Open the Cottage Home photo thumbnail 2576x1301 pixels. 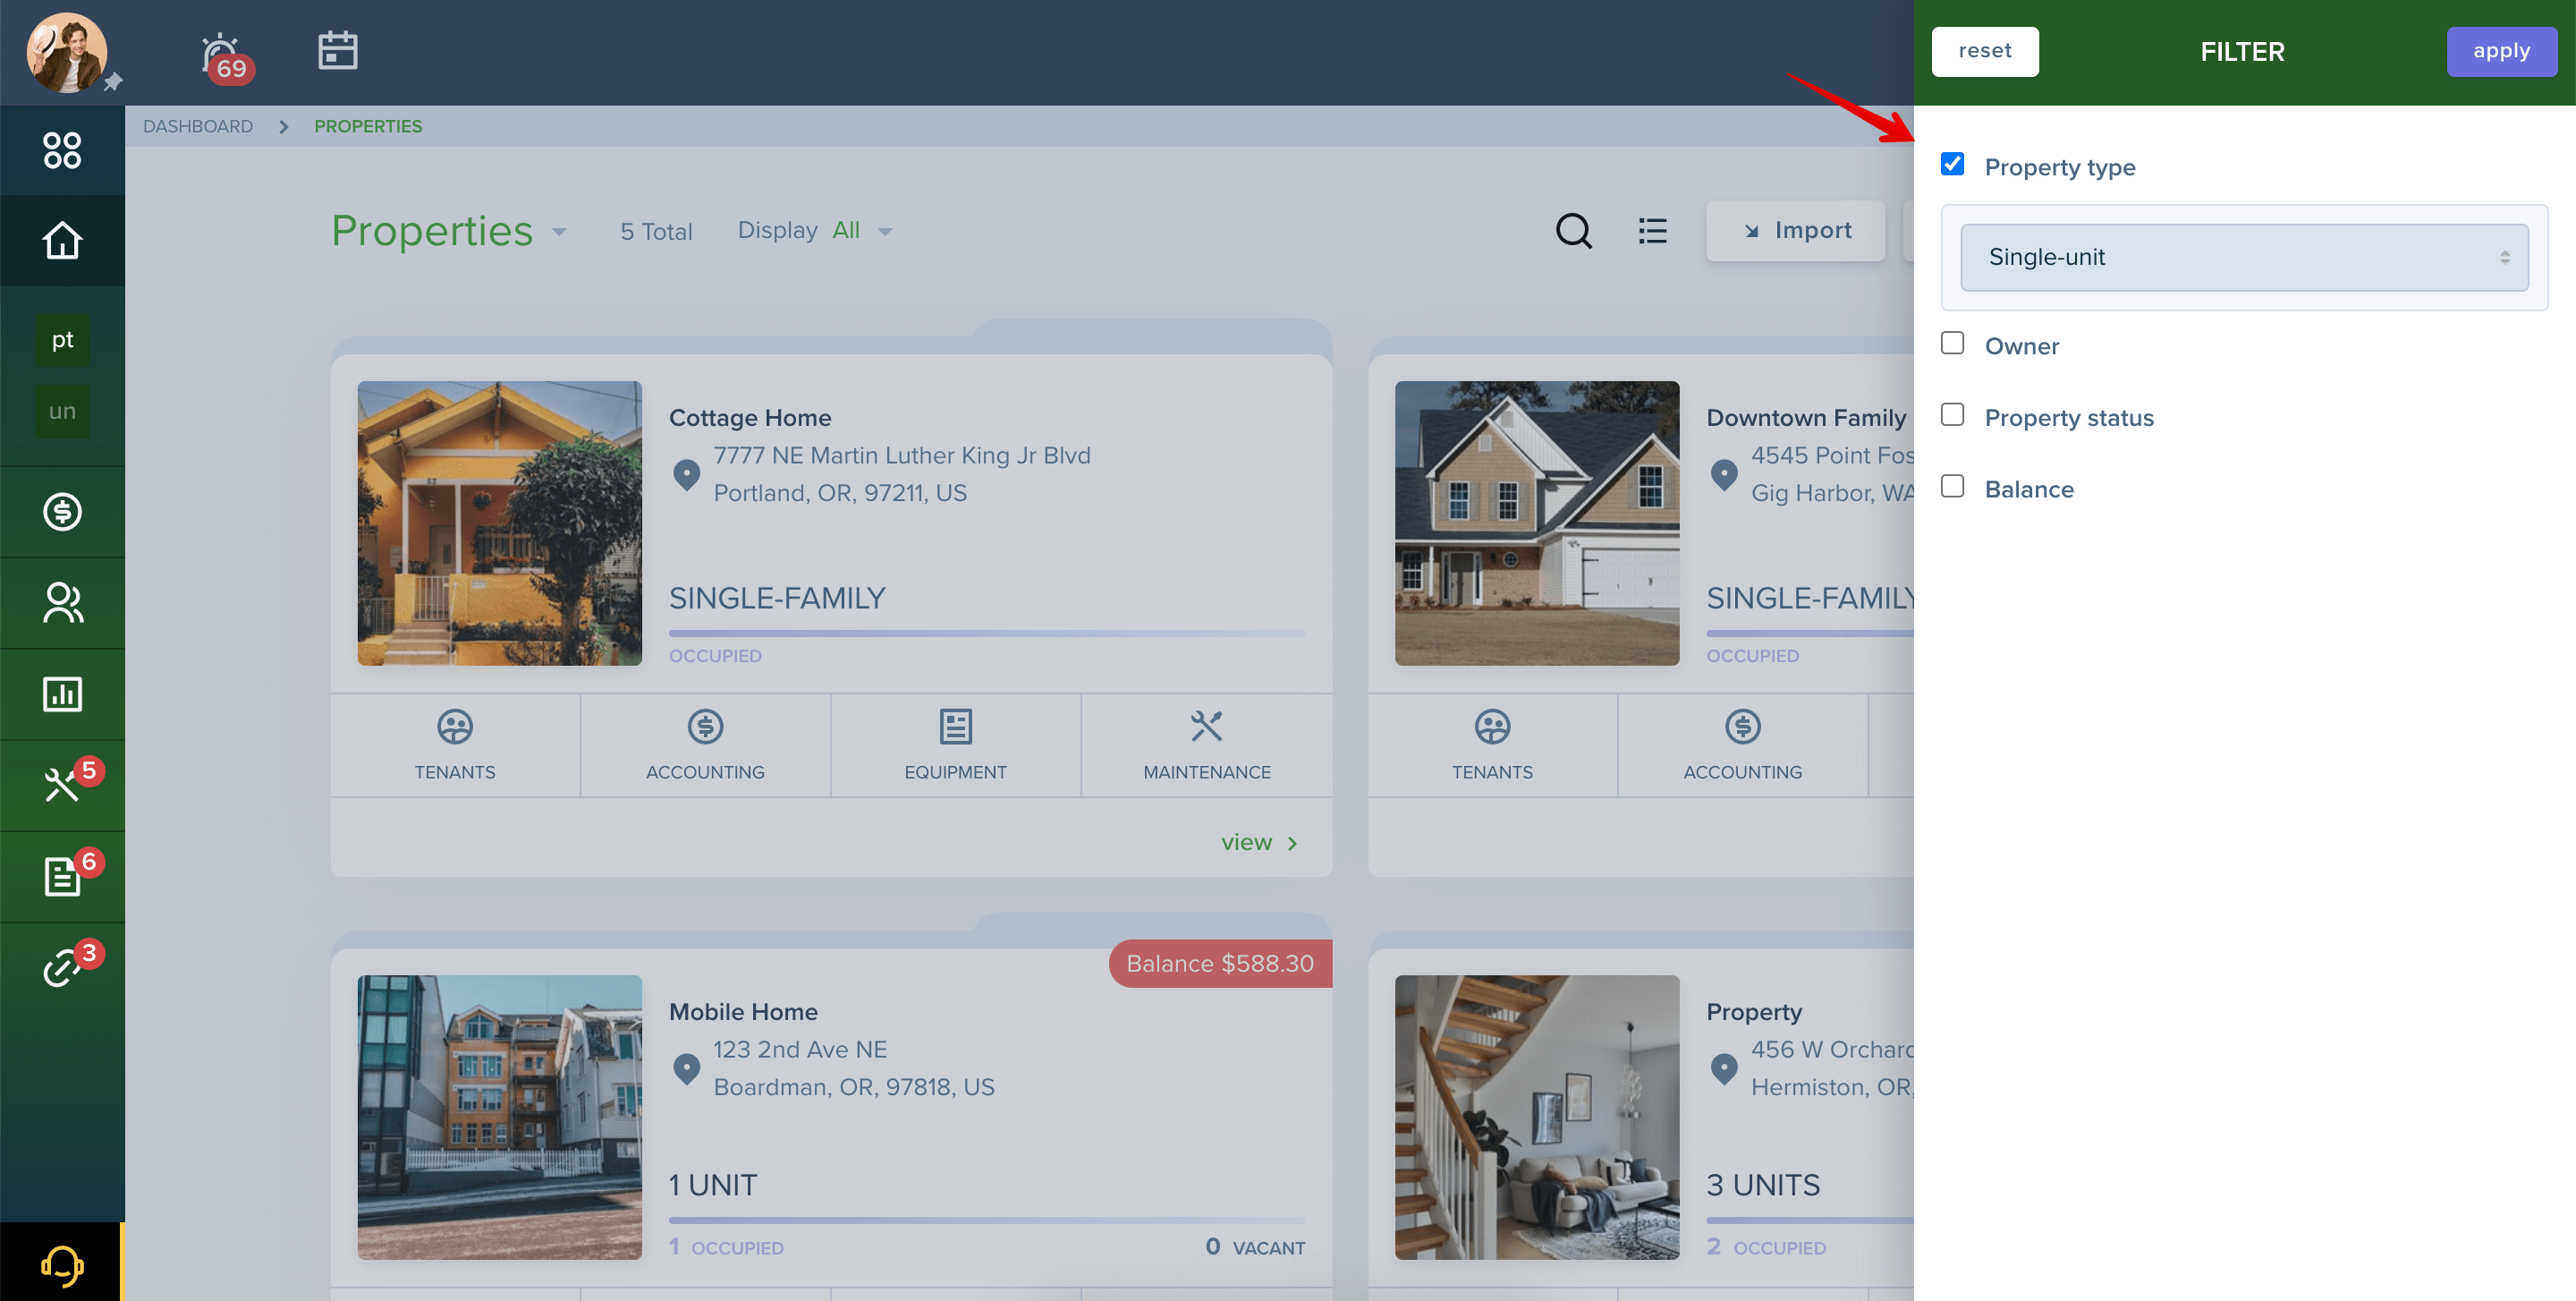coord(500,523)
